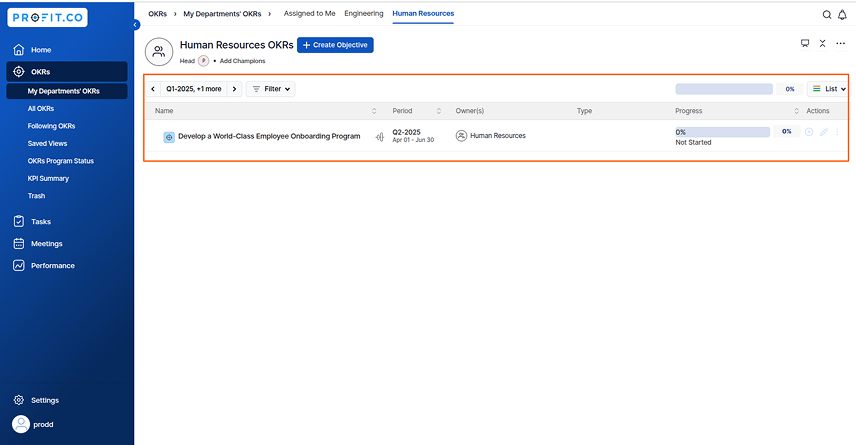
Task: Open notifications bell
Action: 842,15
